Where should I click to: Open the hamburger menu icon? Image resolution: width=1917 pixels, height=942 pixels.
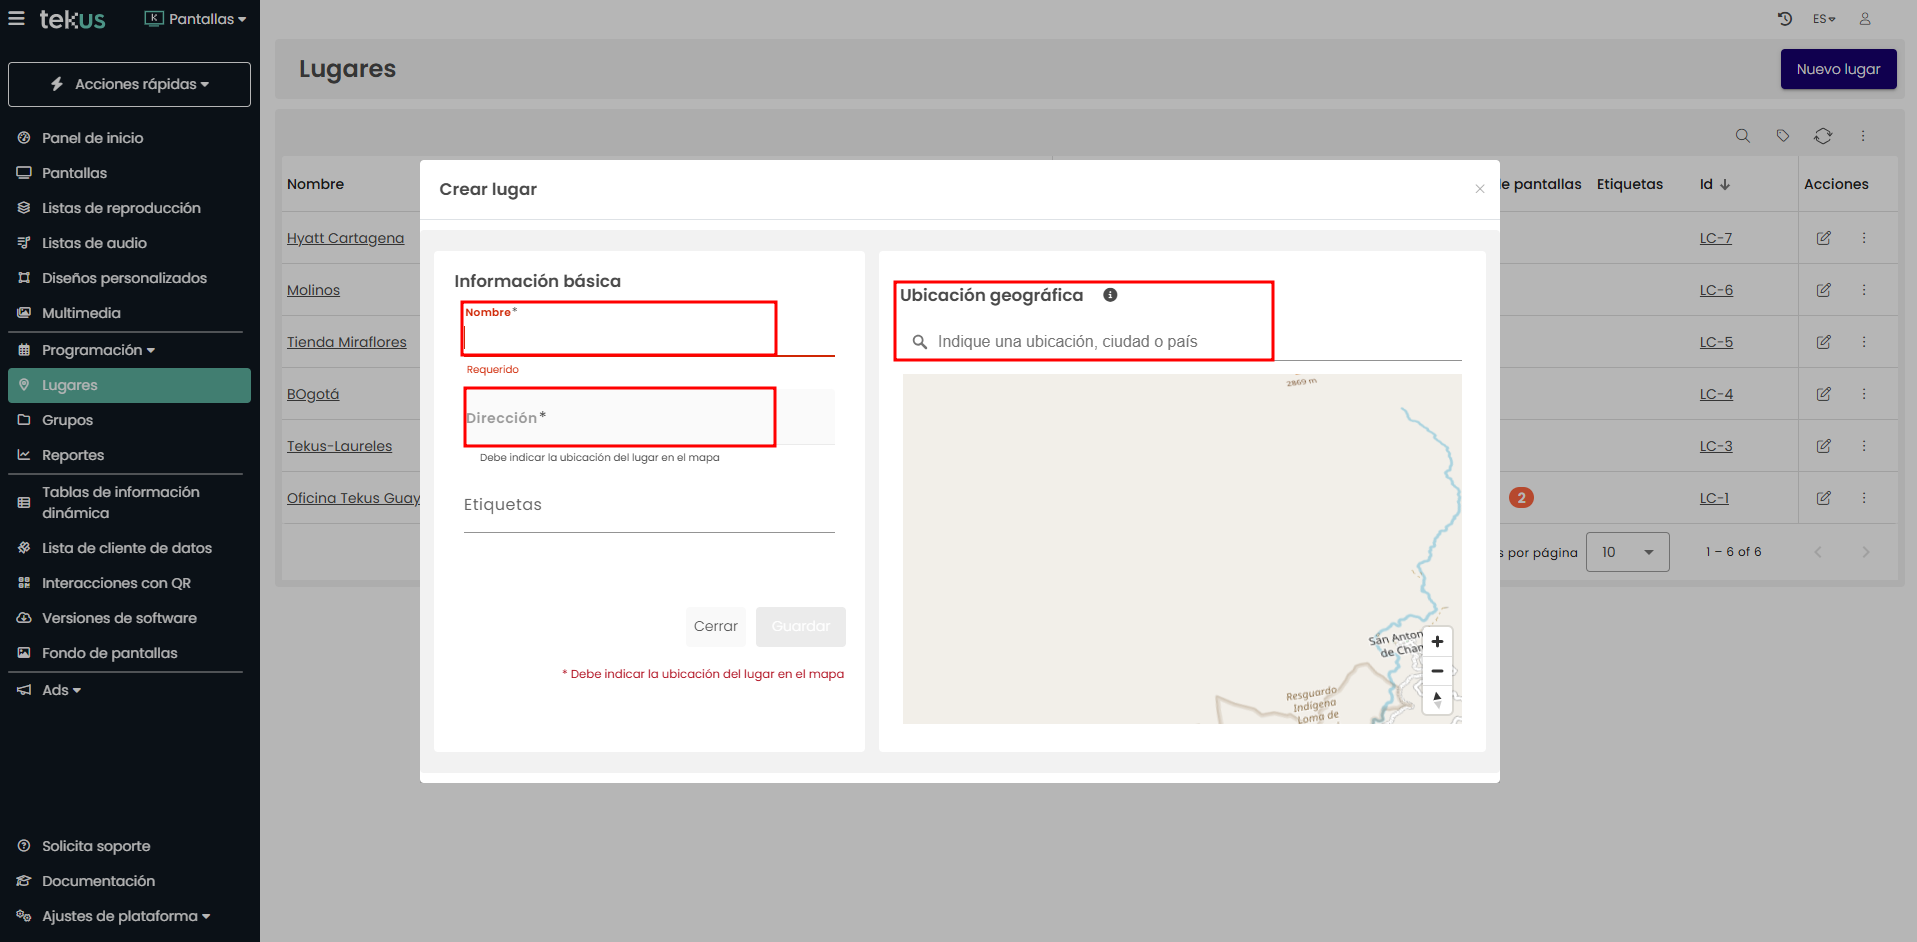tap(17, 19)
